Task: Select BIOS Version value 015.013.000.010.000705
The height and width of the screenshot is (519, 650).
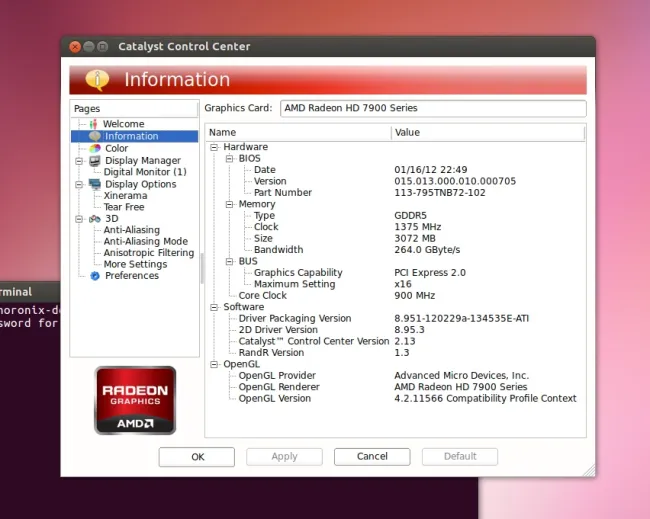Action: 455,181
